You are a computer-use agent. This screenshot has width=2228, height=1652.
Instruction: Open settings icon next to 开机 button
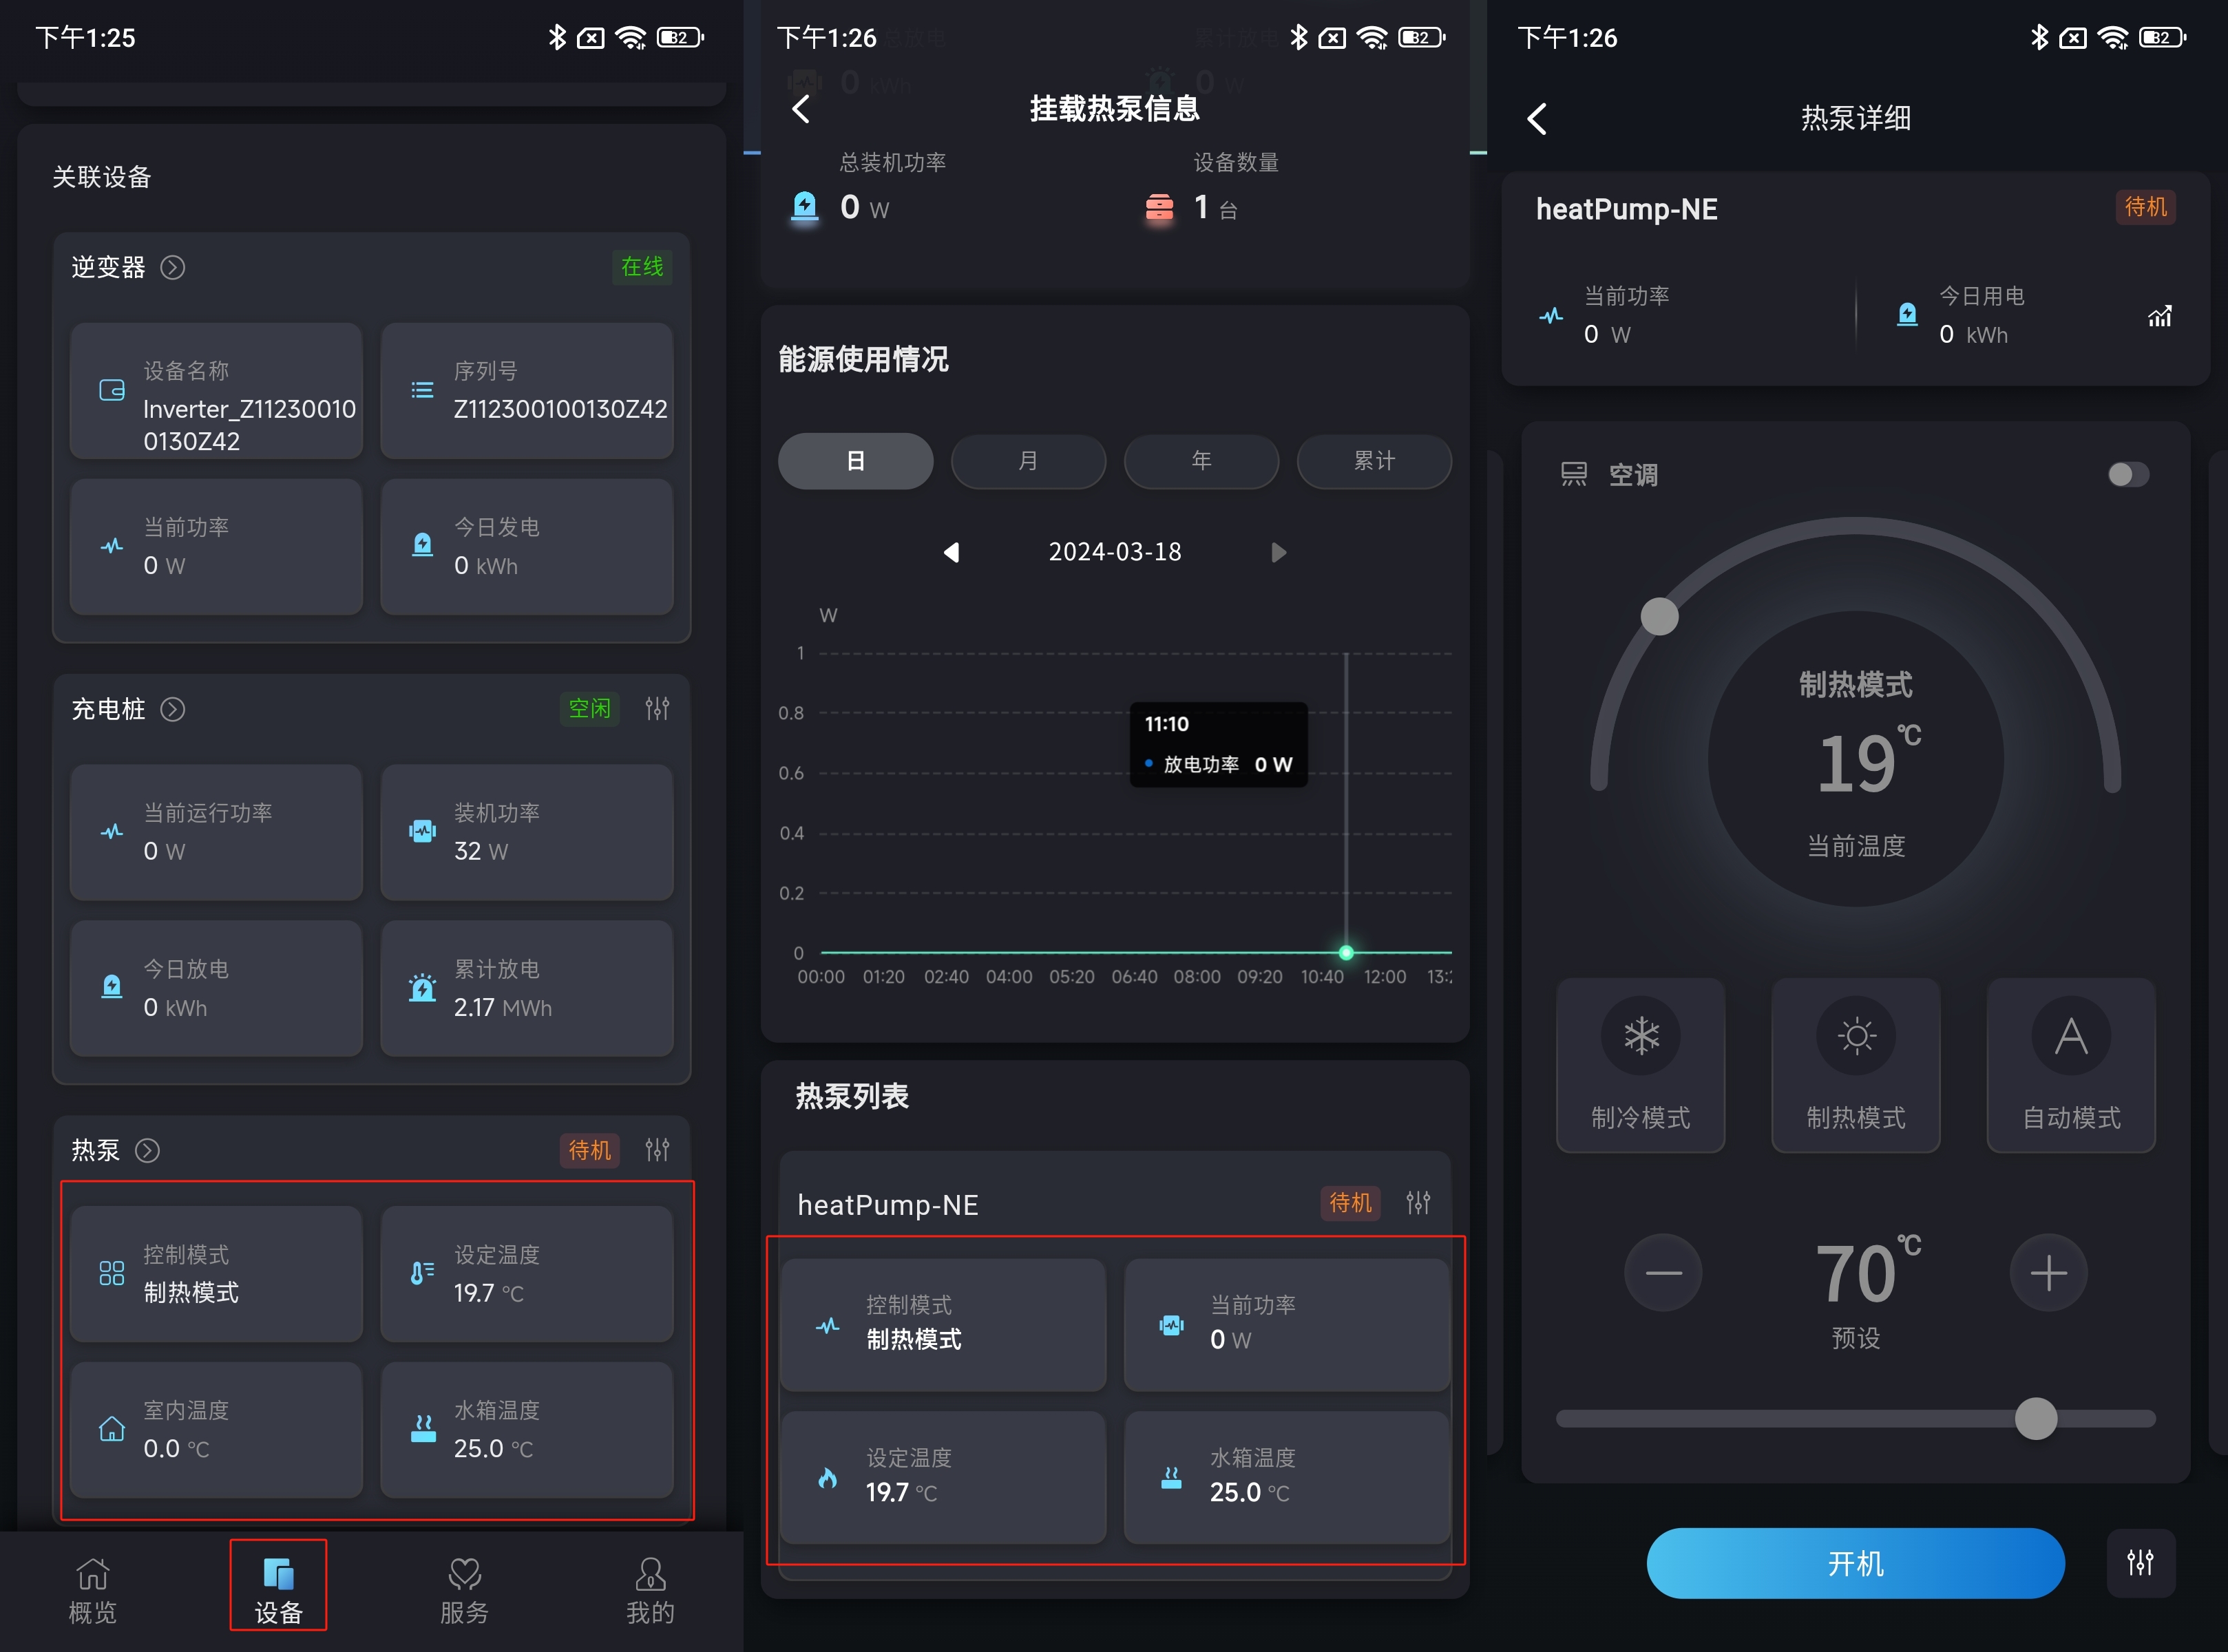click(x=2140, y=1562)
